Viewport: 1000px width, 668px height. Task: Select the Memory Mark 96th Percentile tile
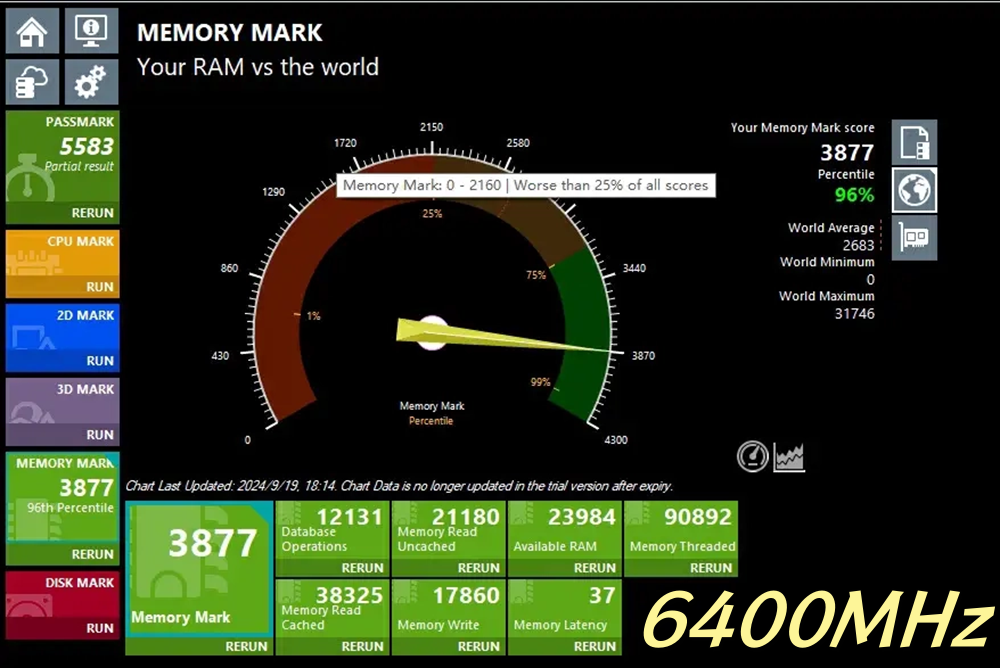62,508
